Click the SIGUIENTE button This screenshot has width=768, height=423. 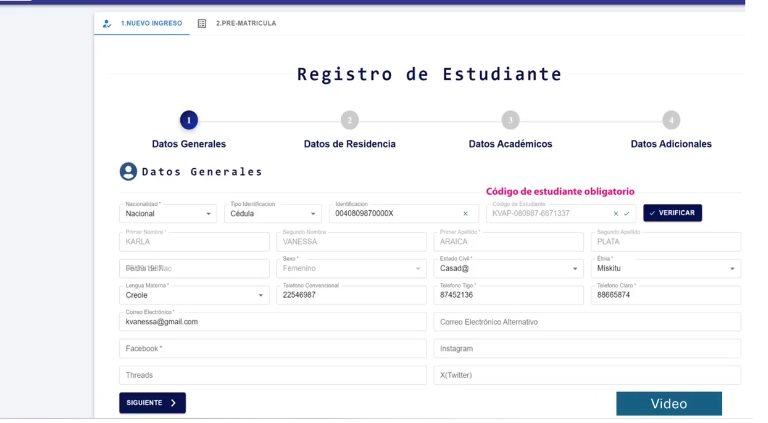152,403
